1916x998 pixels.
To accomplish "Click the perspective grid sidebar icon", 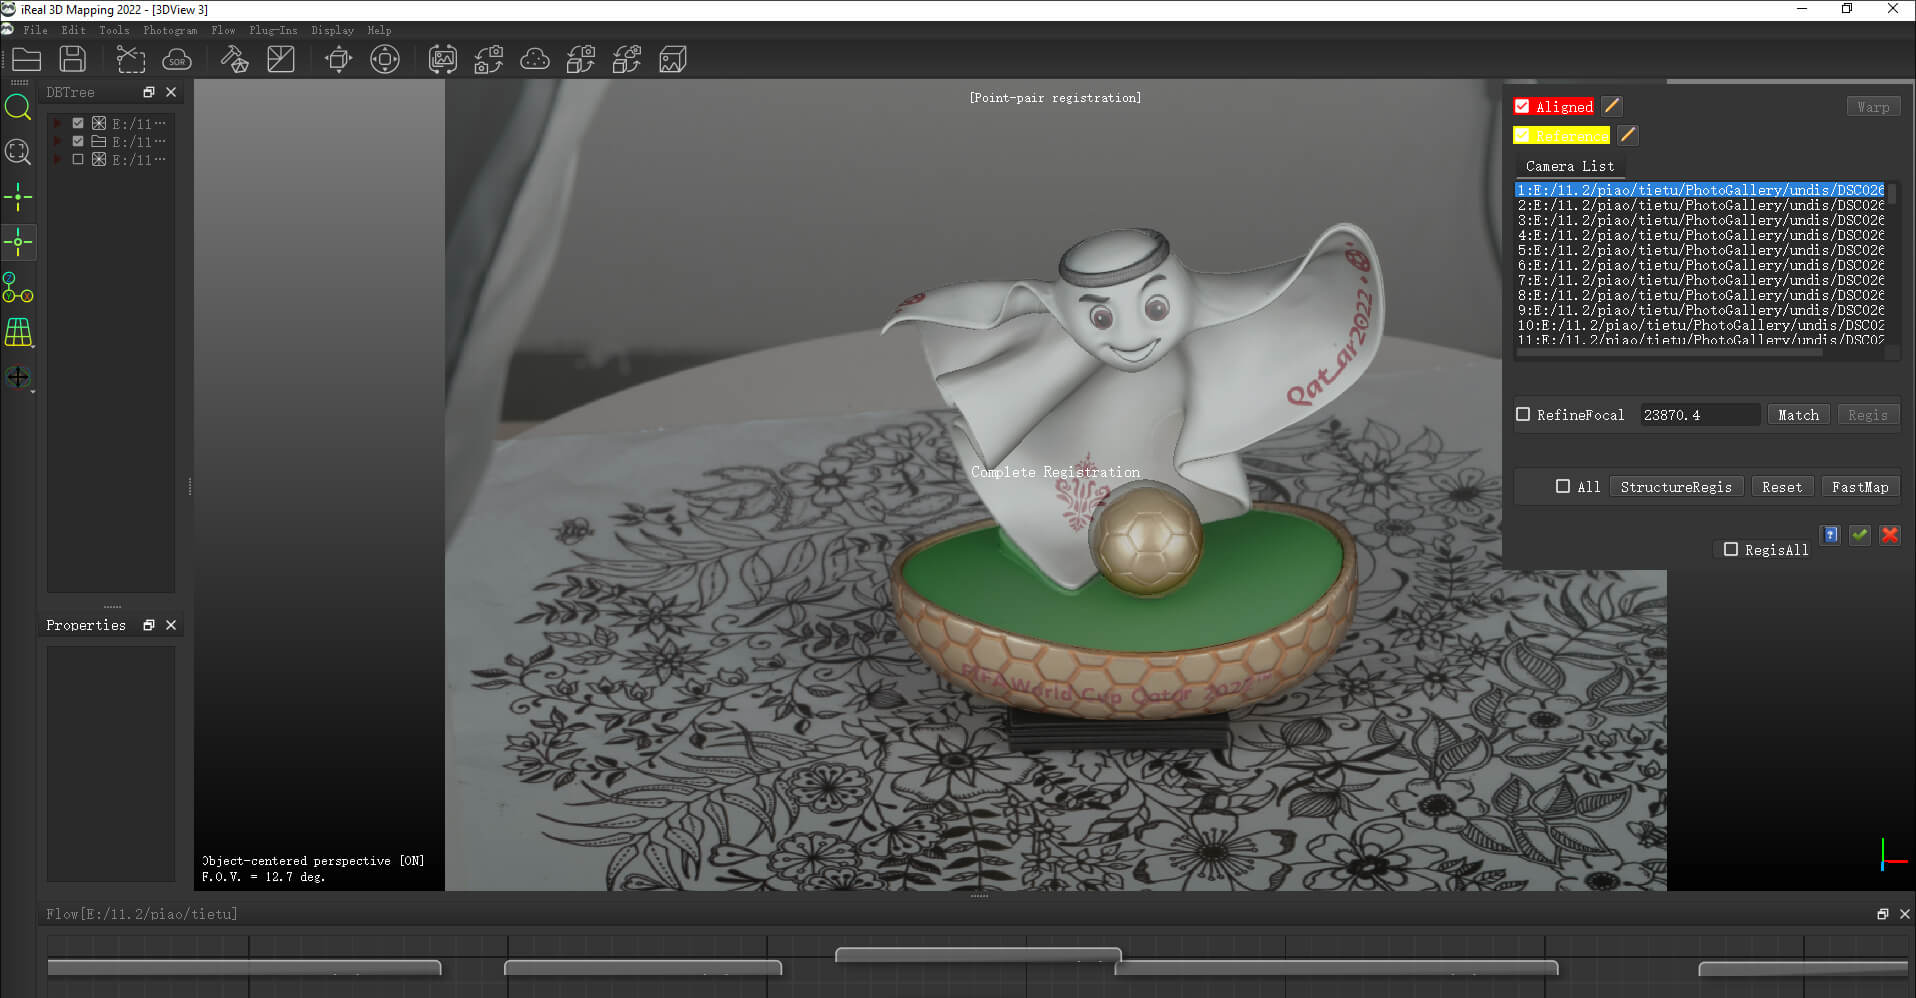I will pyautogui.click(x=18, y=332).
